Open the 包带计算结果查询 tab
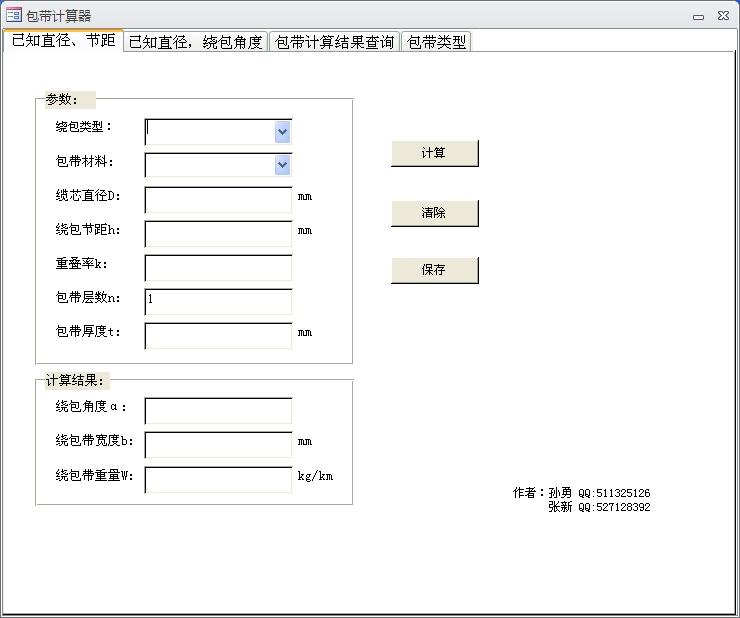 [x=334, y=42]
